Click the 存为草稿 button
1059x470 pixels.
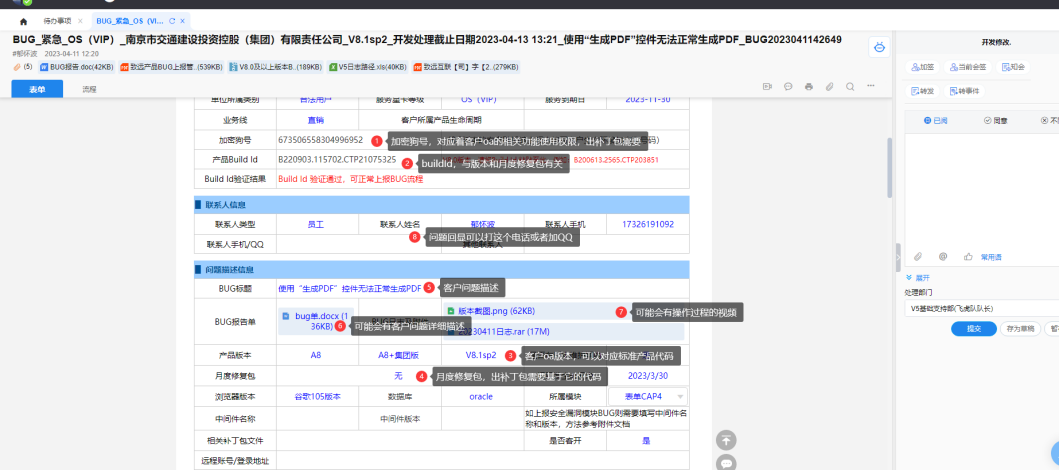(1019, 328)
